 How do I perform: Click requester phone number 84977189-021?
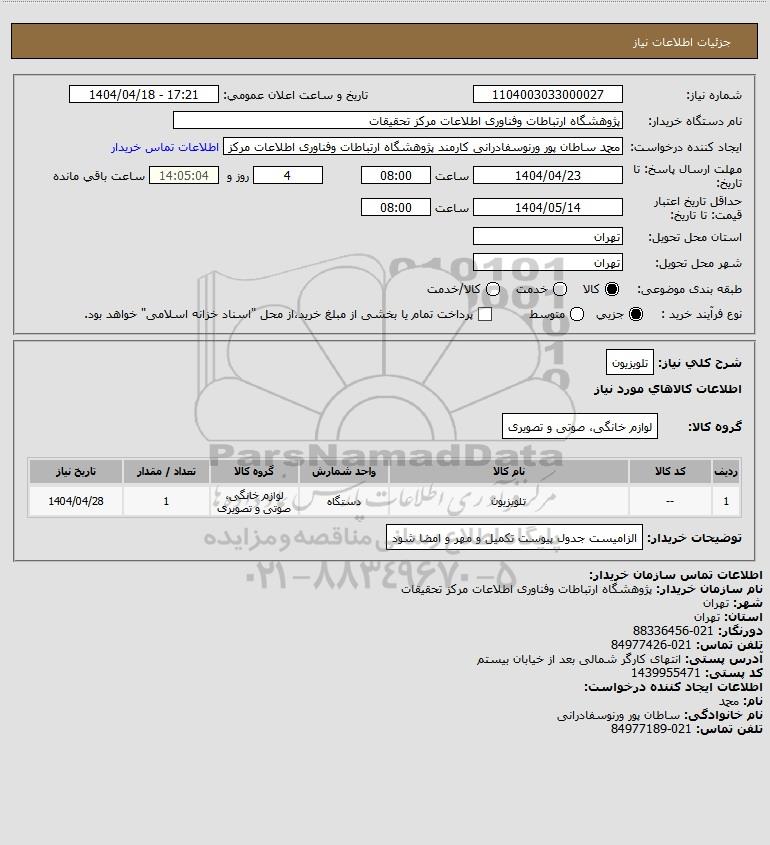tap(651, 729)
